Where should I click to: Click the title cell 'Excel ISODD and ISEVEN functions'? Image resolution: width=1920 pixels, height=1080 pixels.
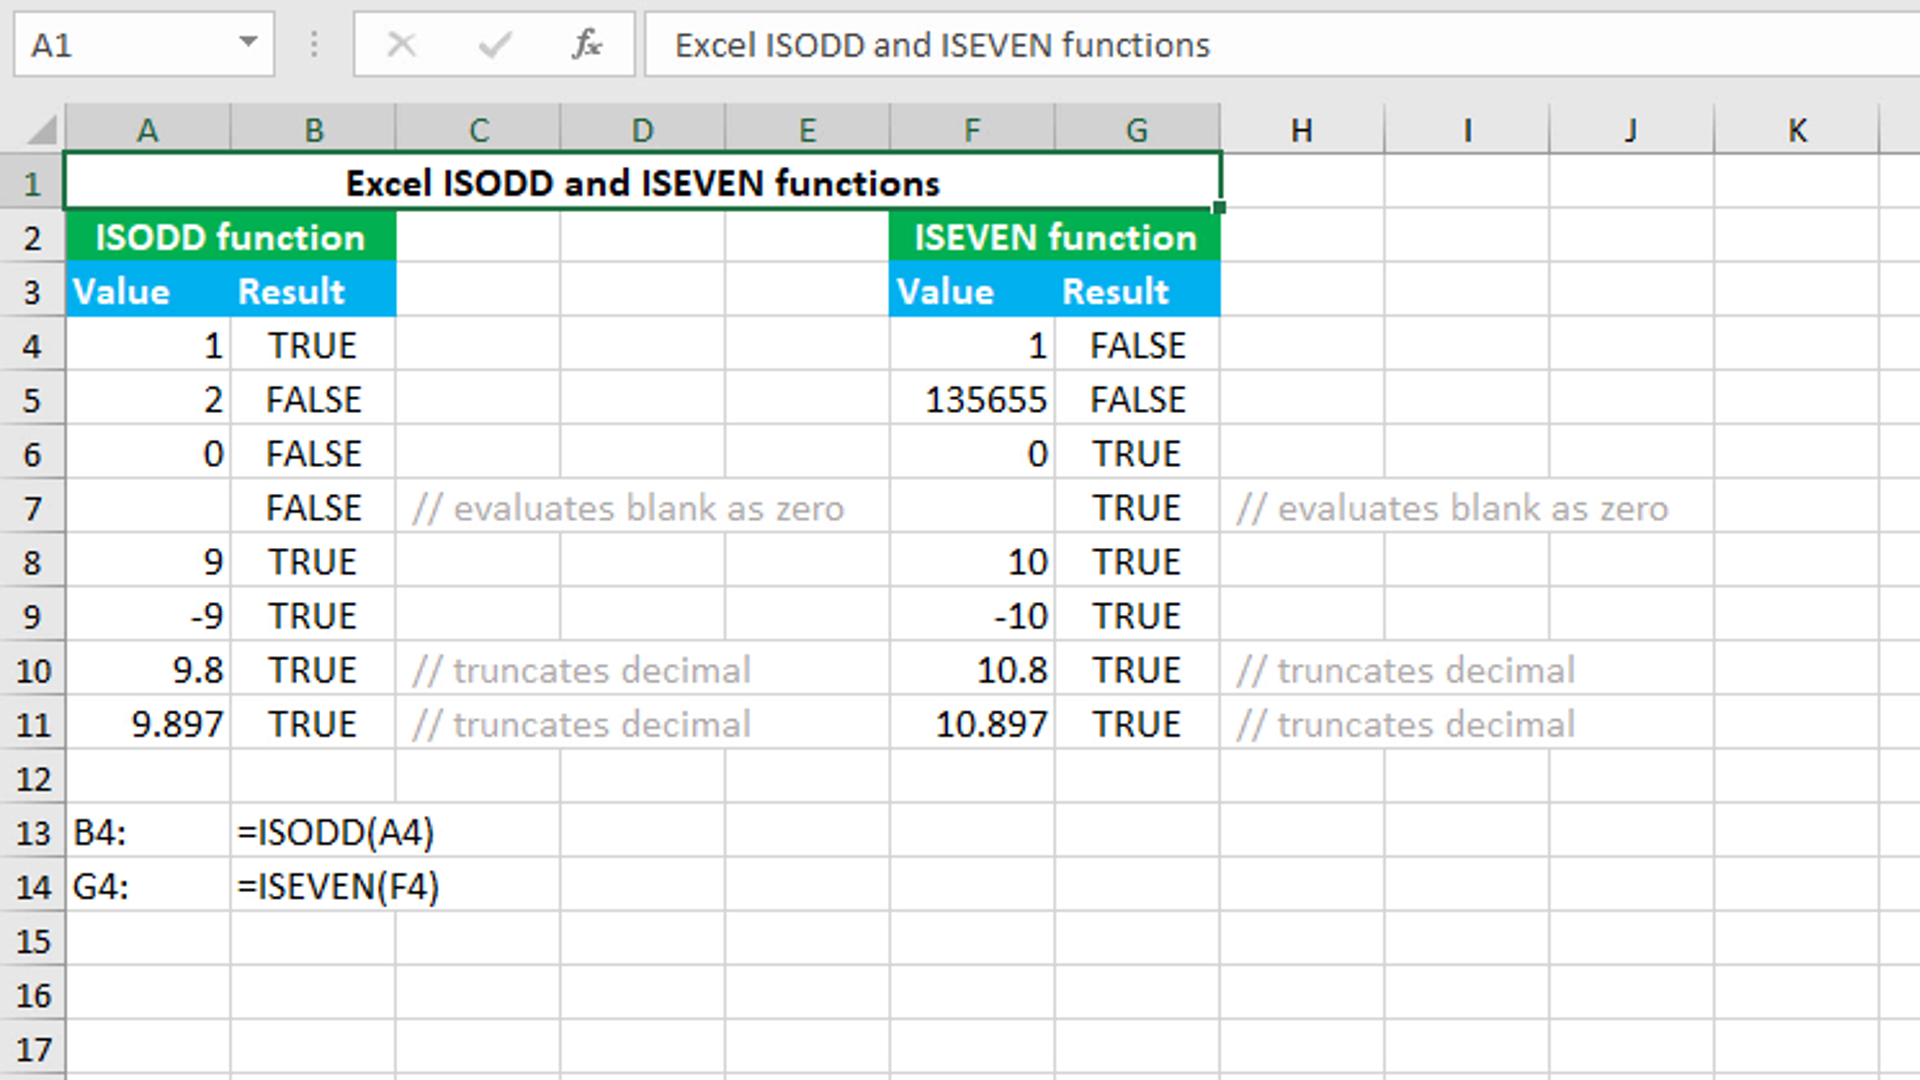point(642,183)
